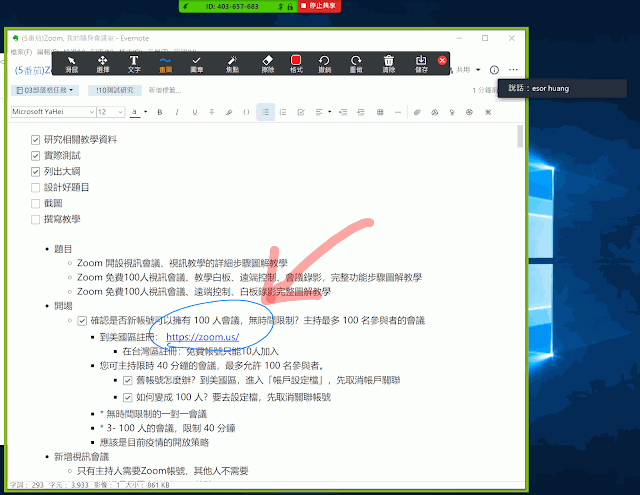
Task: Click the !10測試研究 tag
Action: point(115,90)
